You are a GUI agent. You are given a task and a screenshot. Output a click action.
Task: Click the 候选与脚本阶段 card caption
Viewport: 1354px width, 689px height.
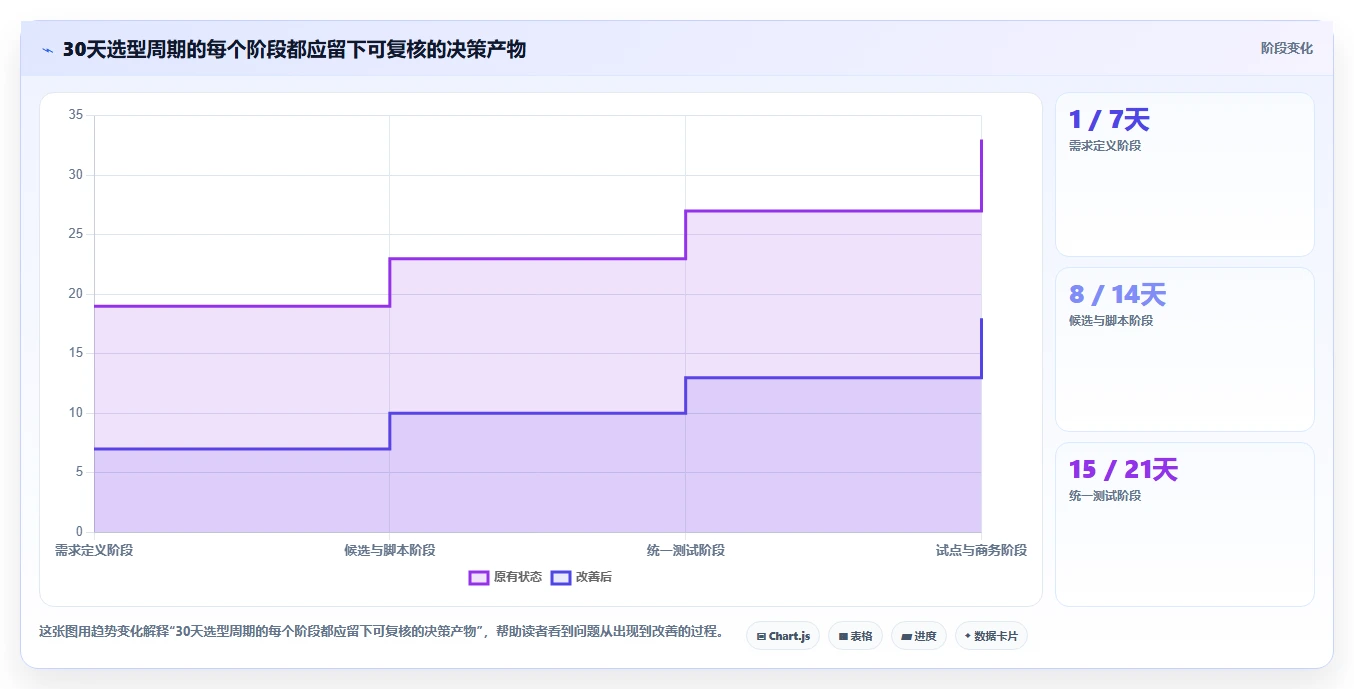[1111, 321]
